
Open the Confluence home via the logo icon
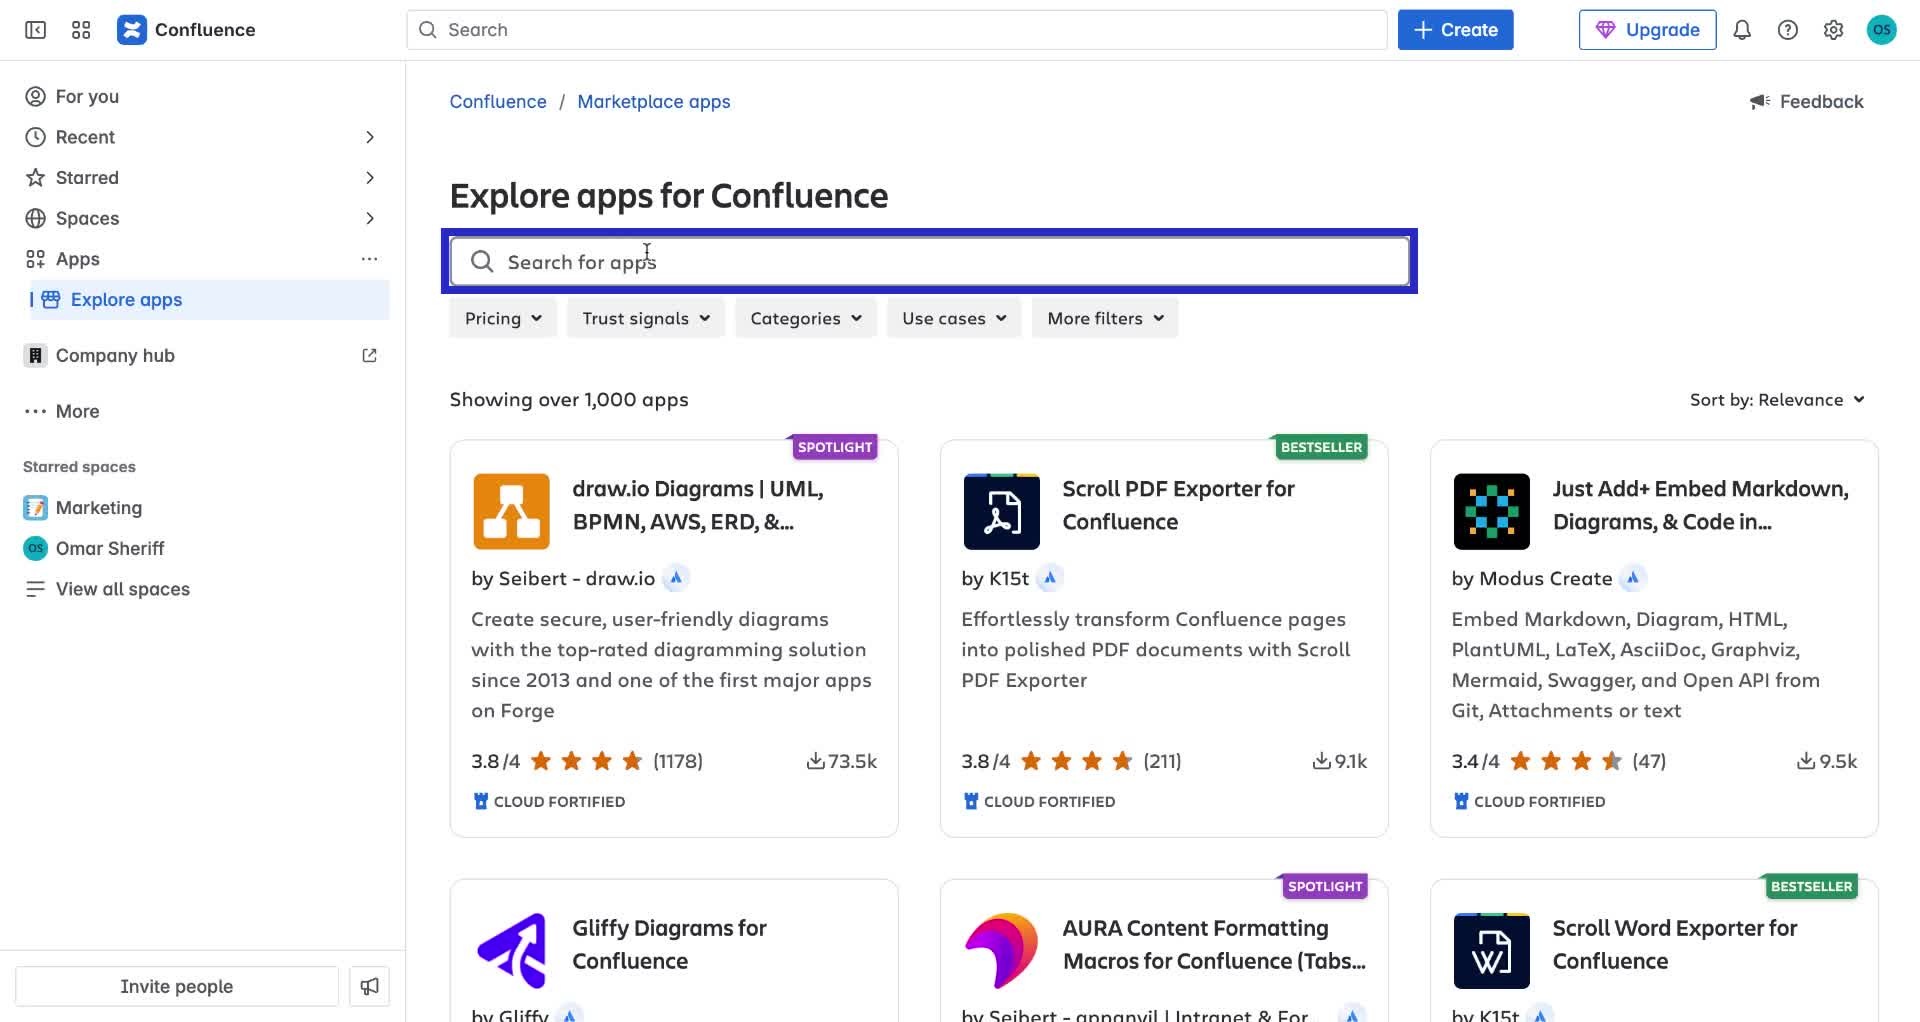(132, 29)
